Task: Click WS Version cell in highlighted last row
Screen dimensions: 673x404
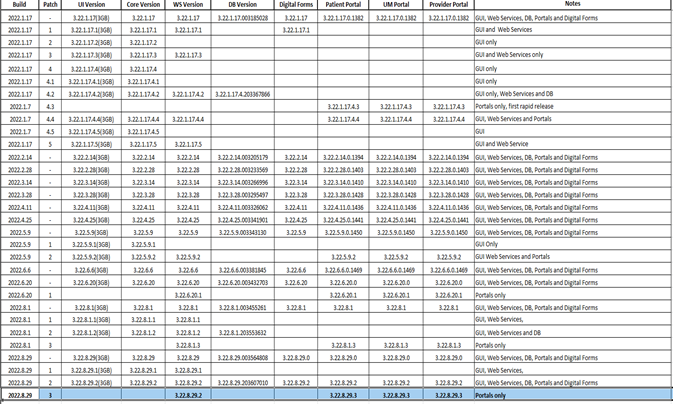Action: [x=188, y=396]
